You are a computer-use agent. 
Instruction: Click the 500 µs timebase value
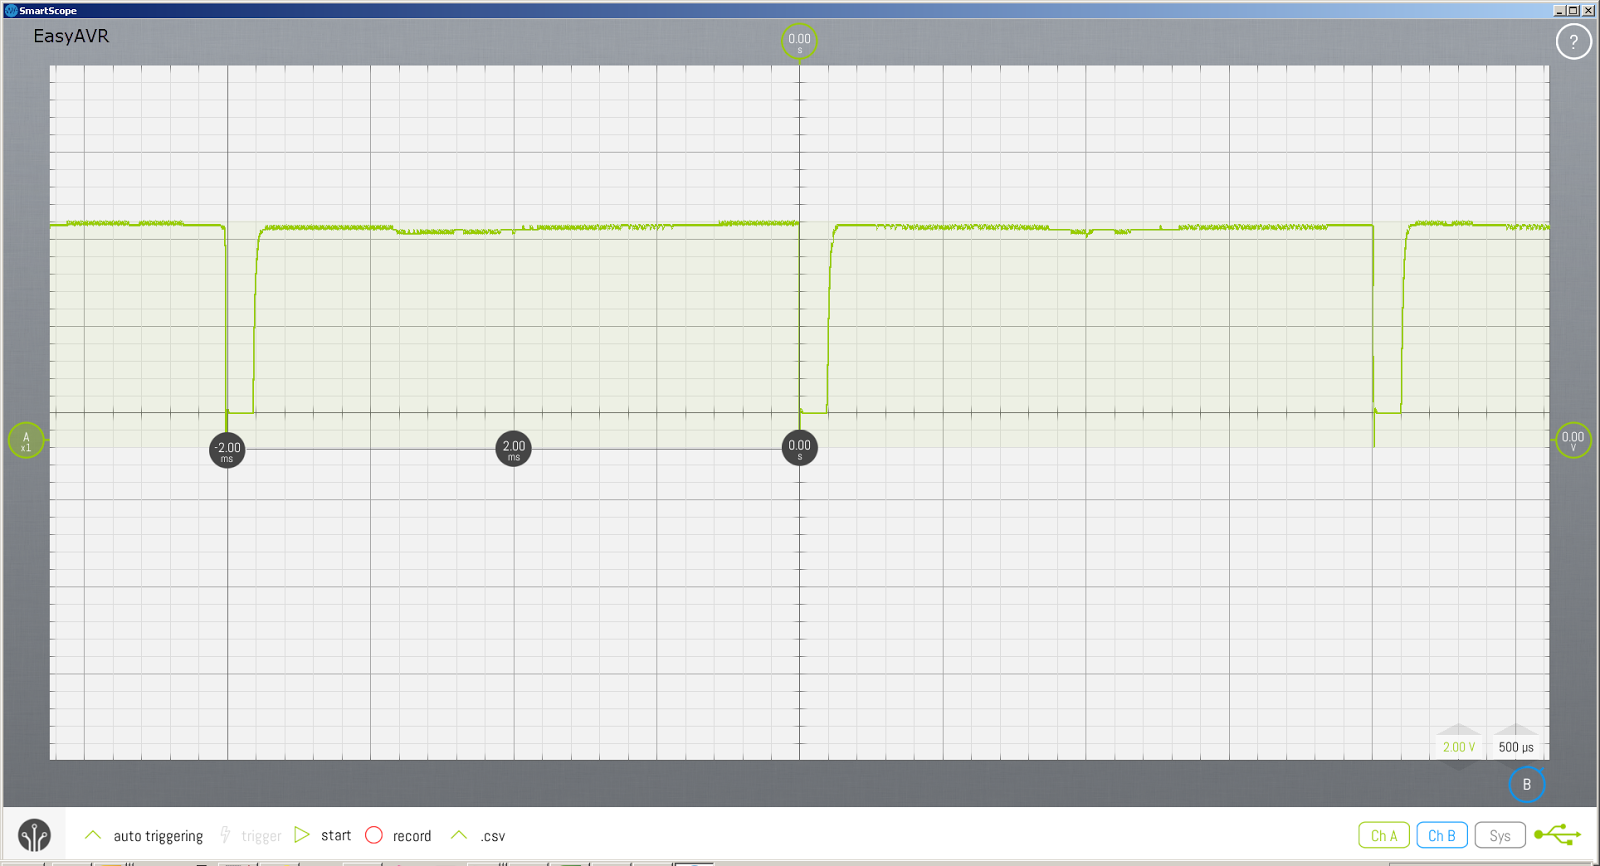click(x=1516, y=747)
